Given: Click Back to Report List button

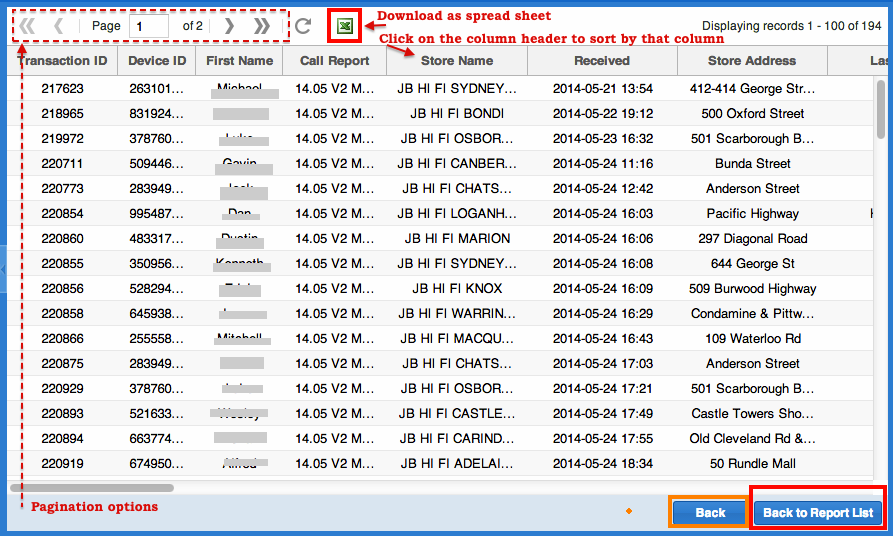Looking at the screenshot, I should 818,512.
